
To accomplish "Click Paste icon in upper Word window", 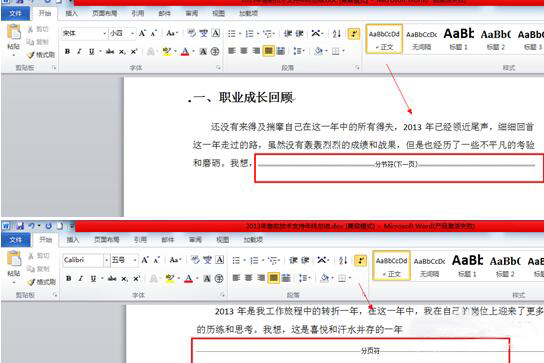I will click(14, 32).
